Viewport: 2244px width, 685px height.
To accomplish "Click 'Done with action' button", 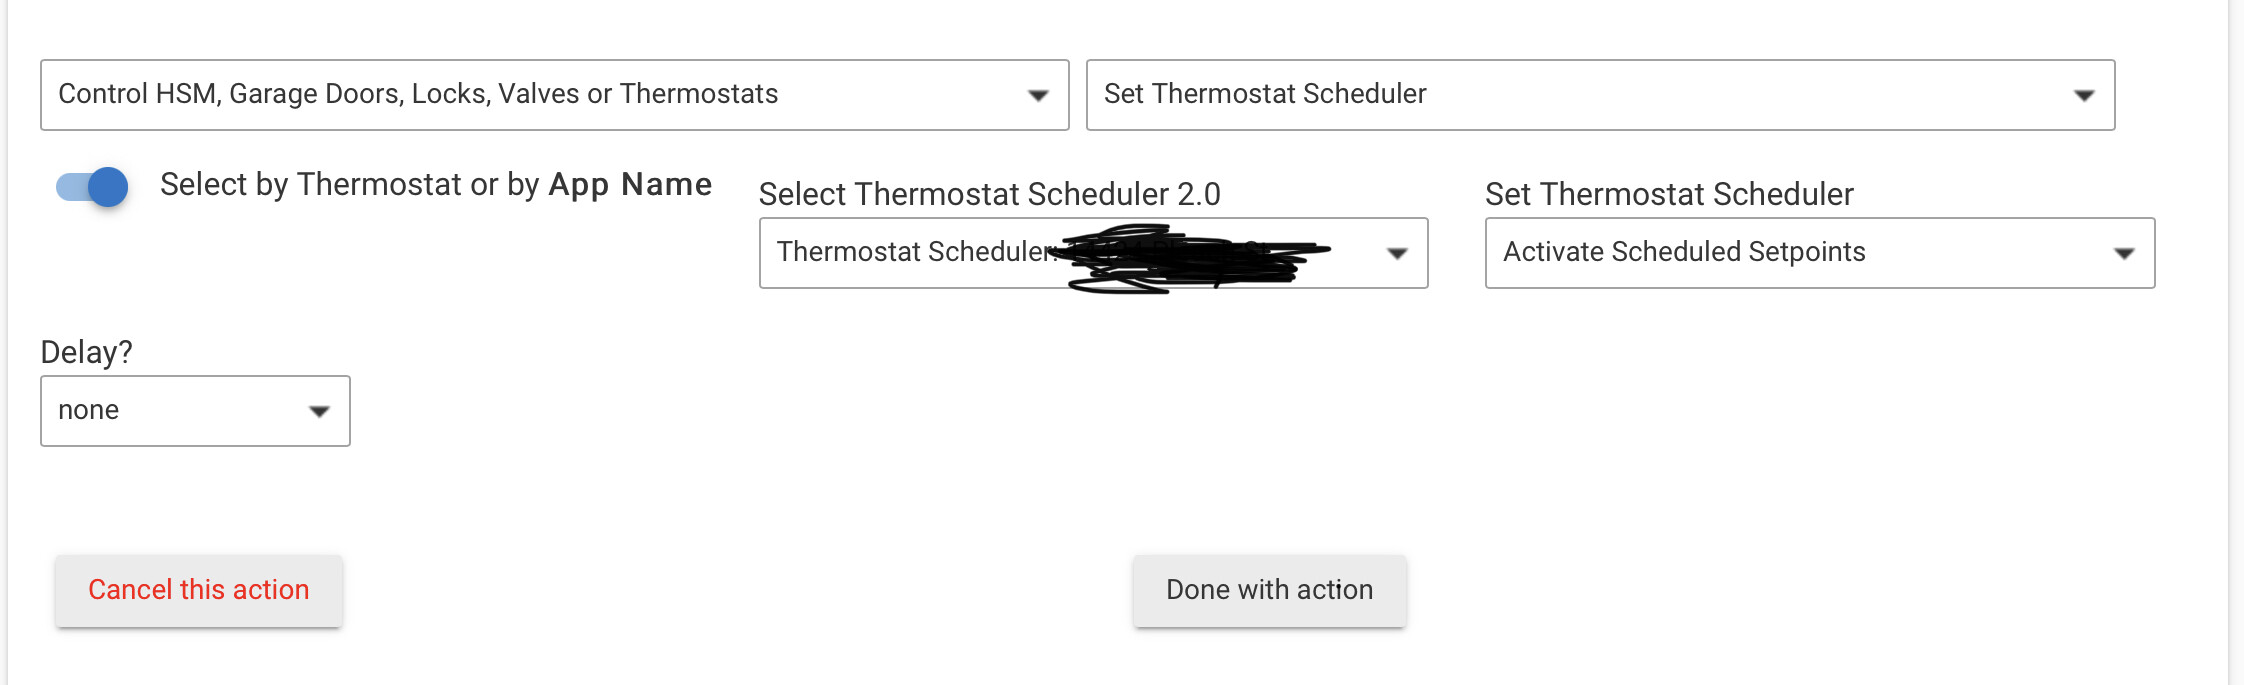I will (x=1270, y=591).
